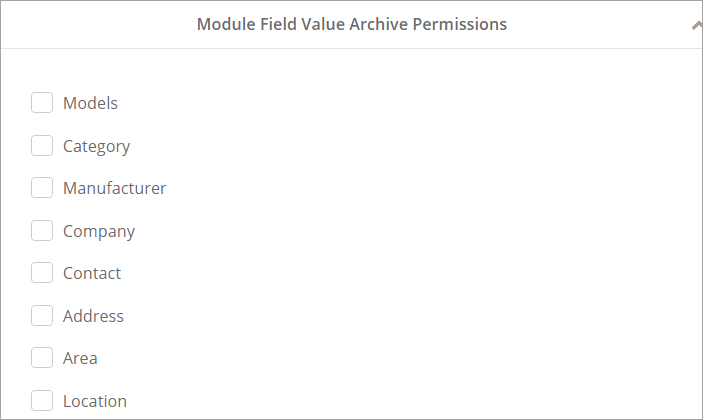This screenshot has width=703, height=420.
Task: Enable archive permission checkbox for Address
Action: 42,316
